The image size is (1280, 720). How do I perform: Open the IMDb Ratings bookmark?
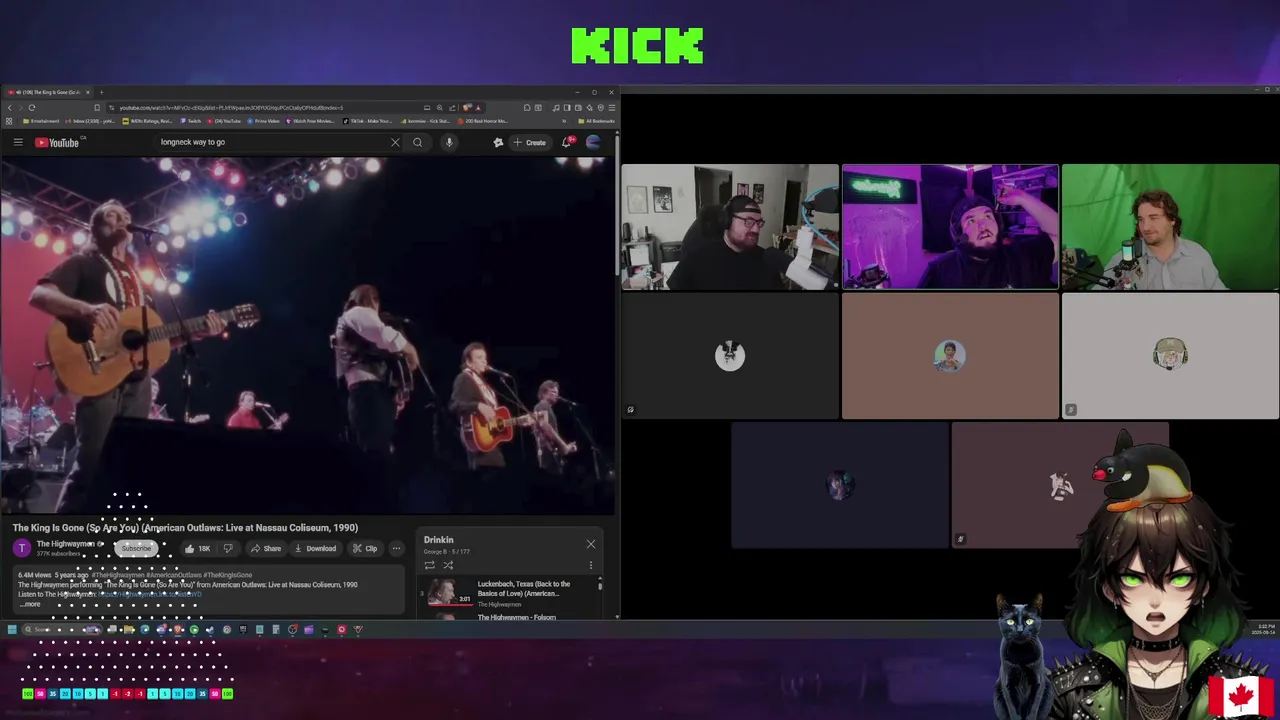point(145,121)
